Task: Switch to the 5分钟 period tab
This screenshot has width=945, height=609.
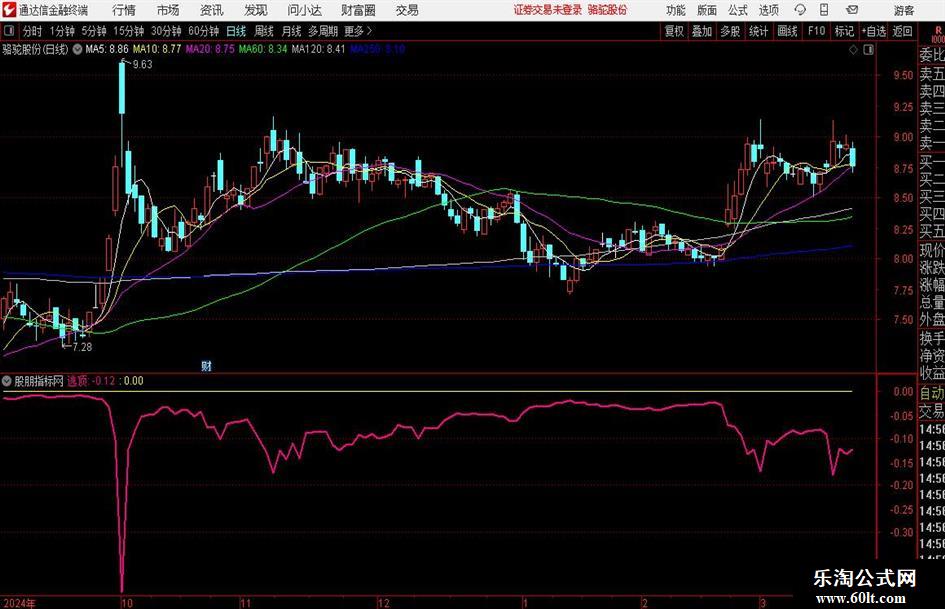Action: coord(93,31)
